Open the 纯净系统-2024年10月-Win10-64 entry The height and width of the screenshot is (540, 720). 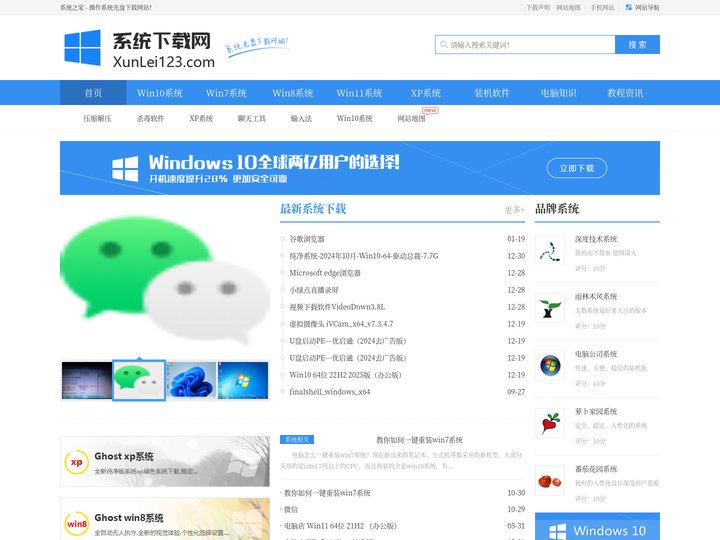(x=364, y=256)
